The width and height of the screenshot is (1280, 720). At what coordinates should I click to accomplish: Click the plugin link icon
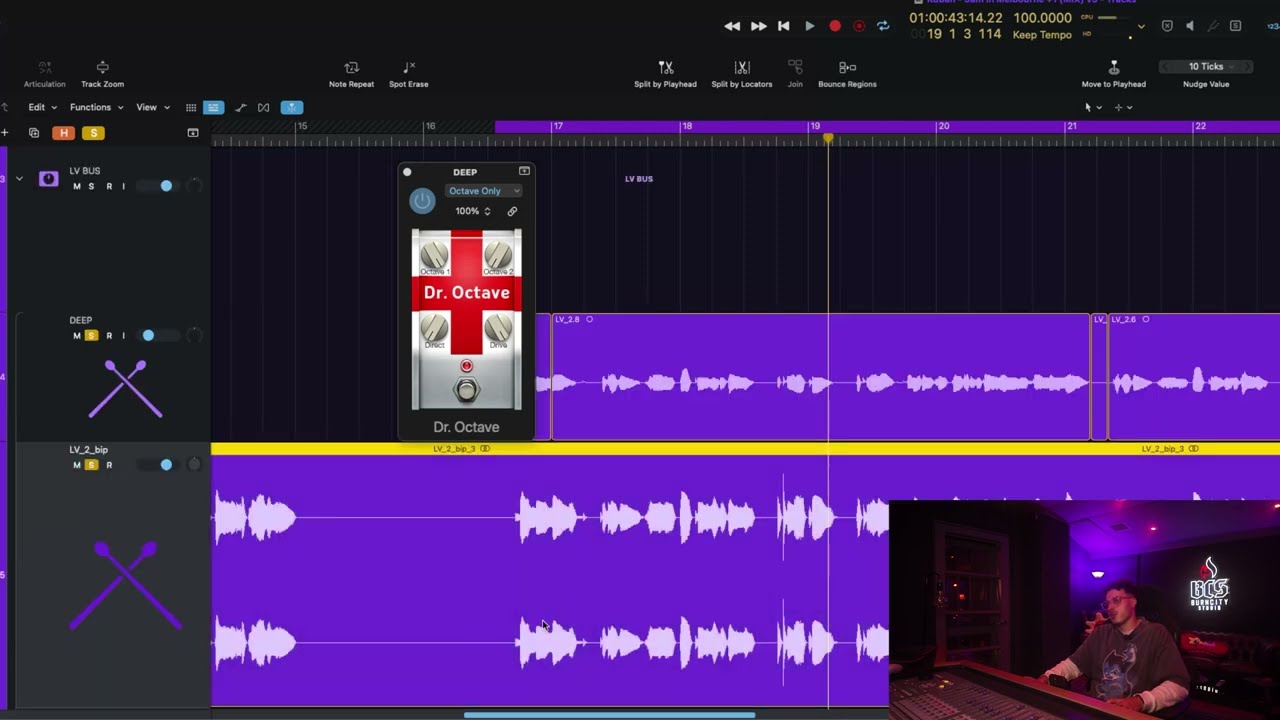pyautogui.click(x=512, y=211)
